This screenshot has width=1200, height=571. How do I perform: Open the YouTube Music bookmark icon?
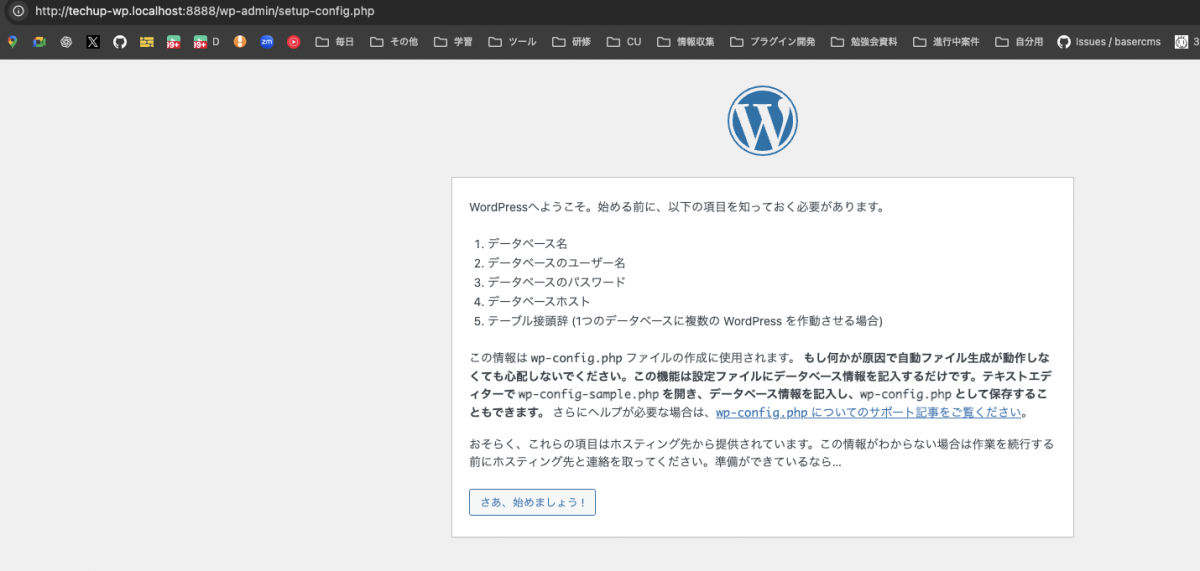293,42
